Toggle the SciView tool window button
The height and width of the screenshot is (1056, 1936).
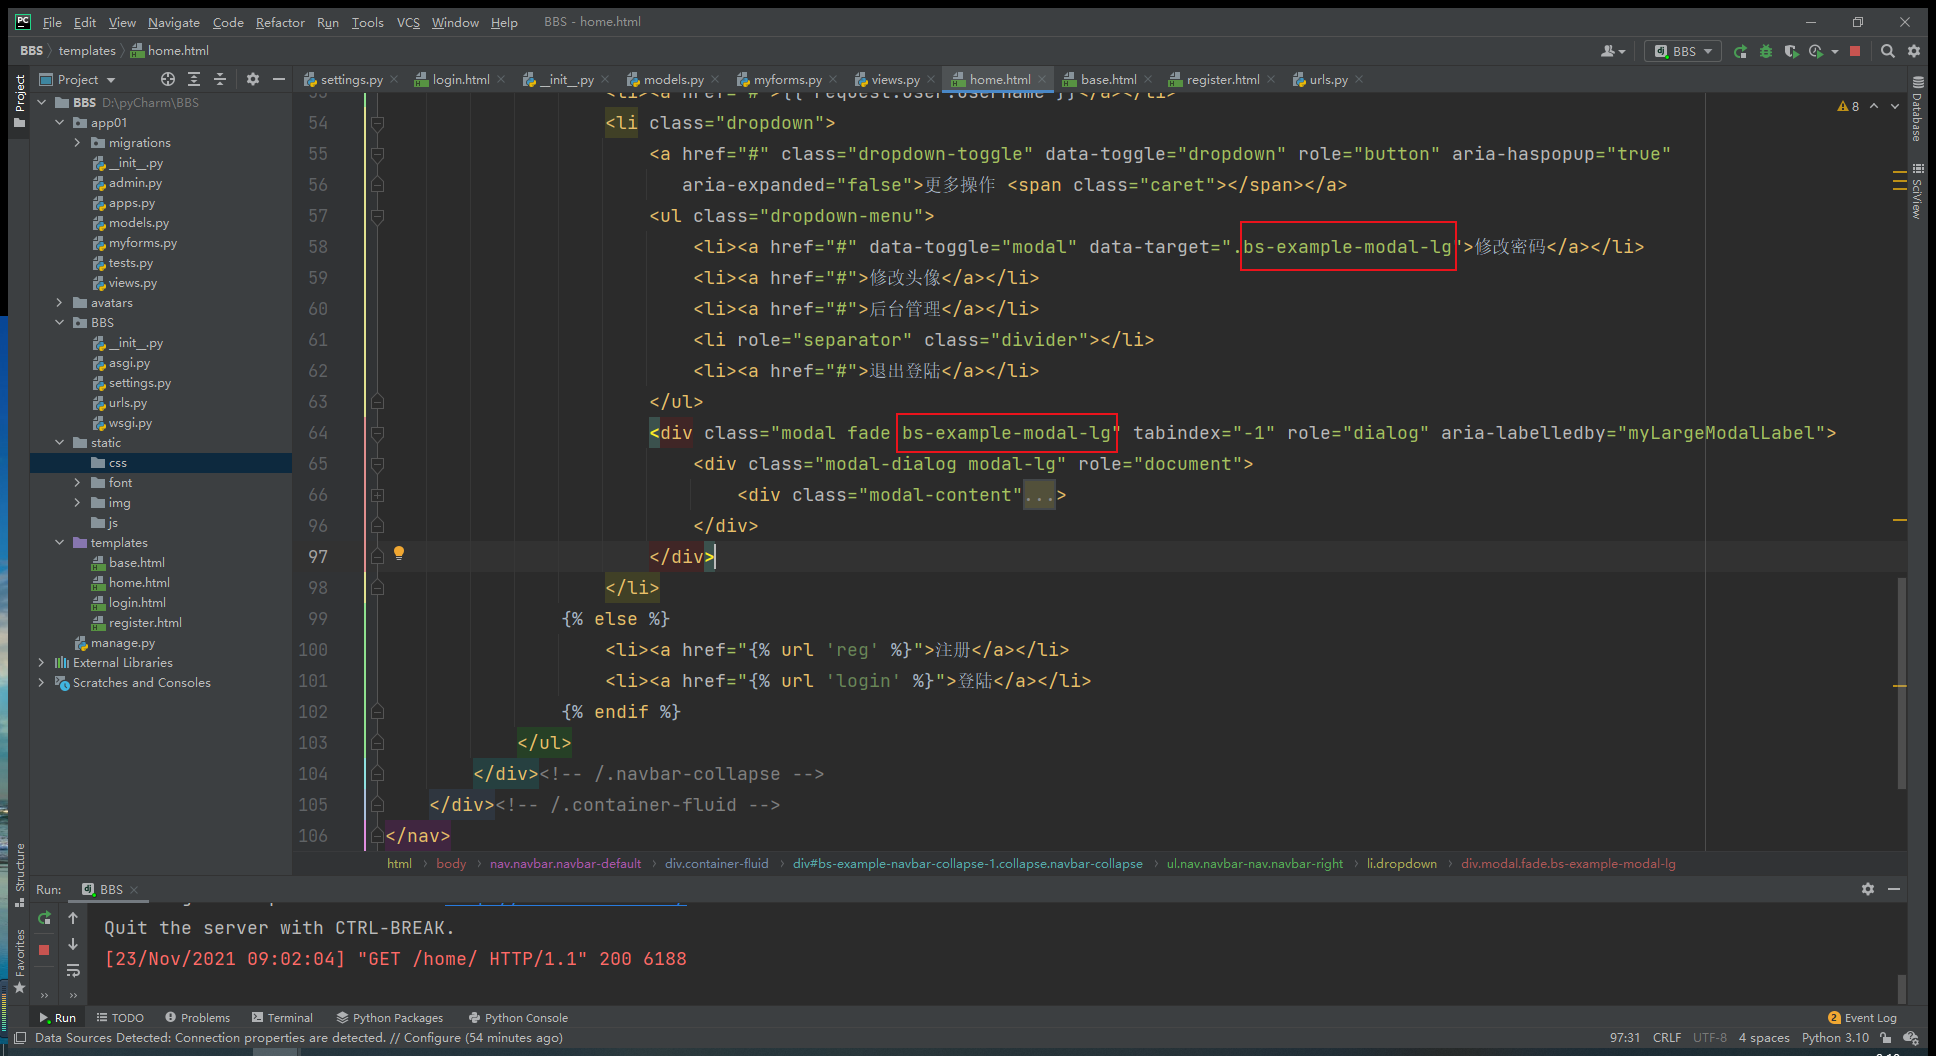[1917, 191]
